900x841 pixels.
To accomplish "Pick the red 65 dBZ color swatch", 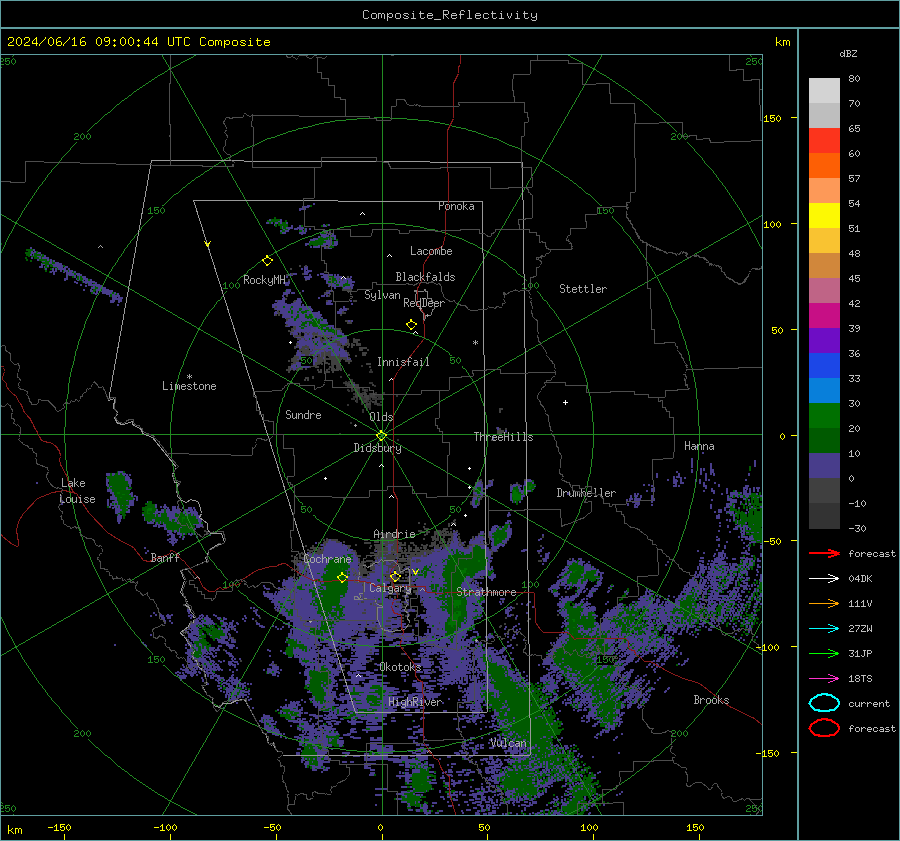I will pos(824,140).
